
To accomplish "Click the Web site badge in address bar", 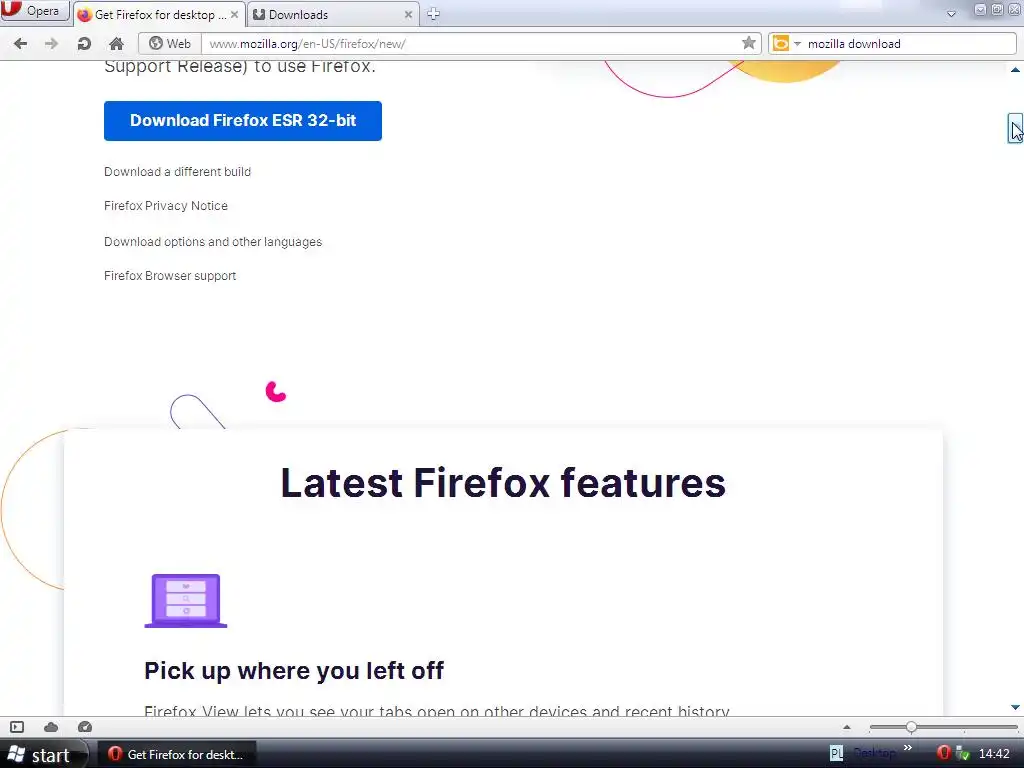I will tap(170, 44).
